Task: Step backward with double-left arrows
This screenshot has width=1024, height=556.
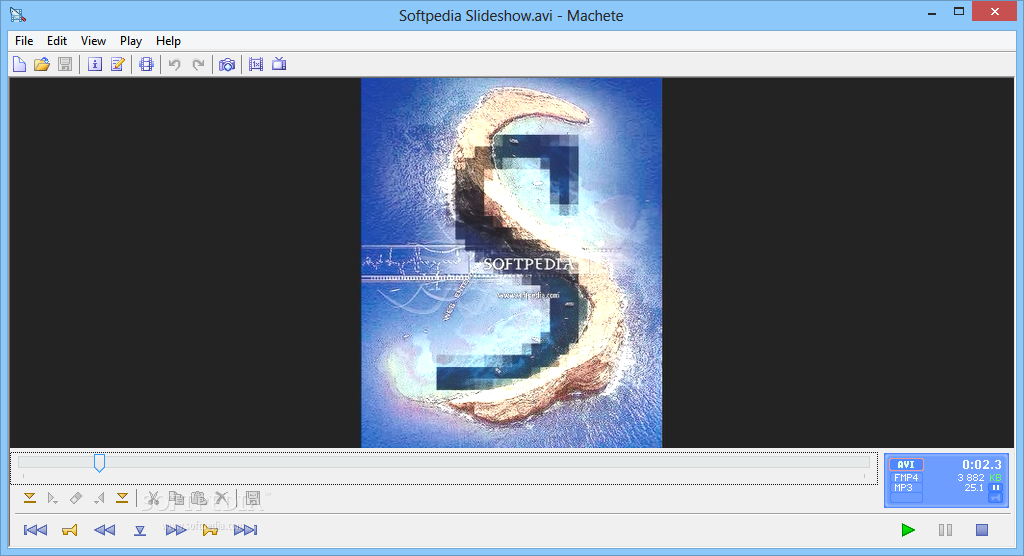Action: (104, 530)
